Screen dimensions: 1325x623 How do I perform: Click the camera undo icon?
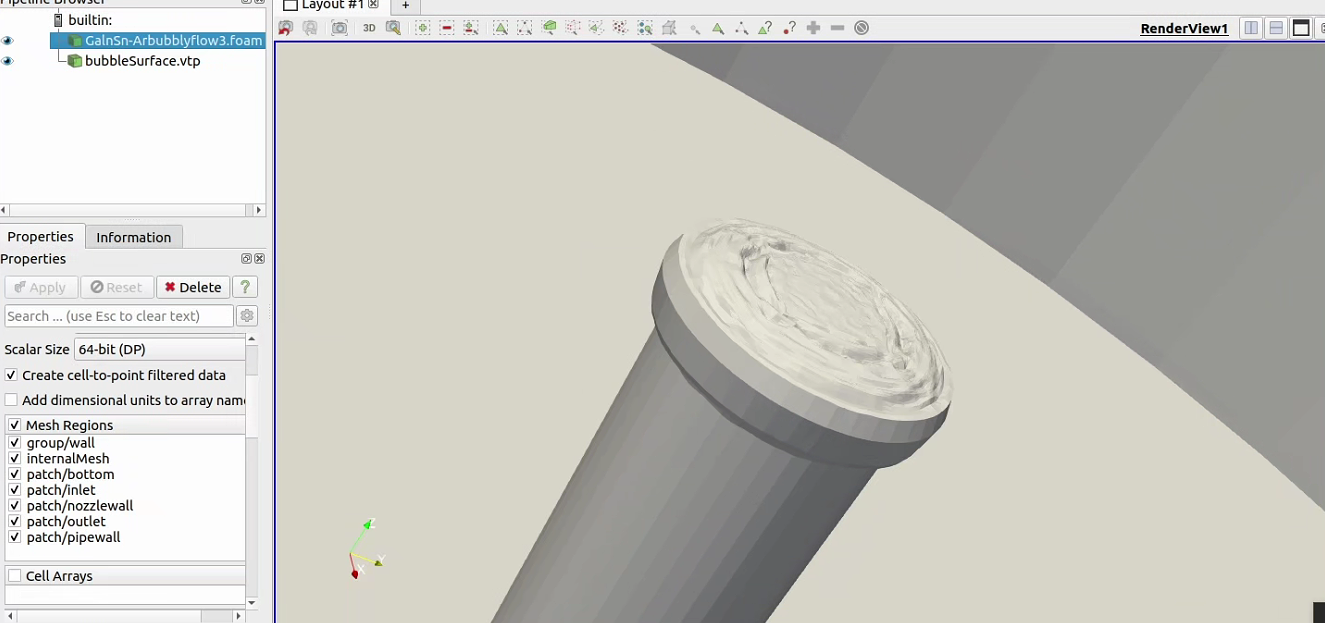tap(286, 28)
